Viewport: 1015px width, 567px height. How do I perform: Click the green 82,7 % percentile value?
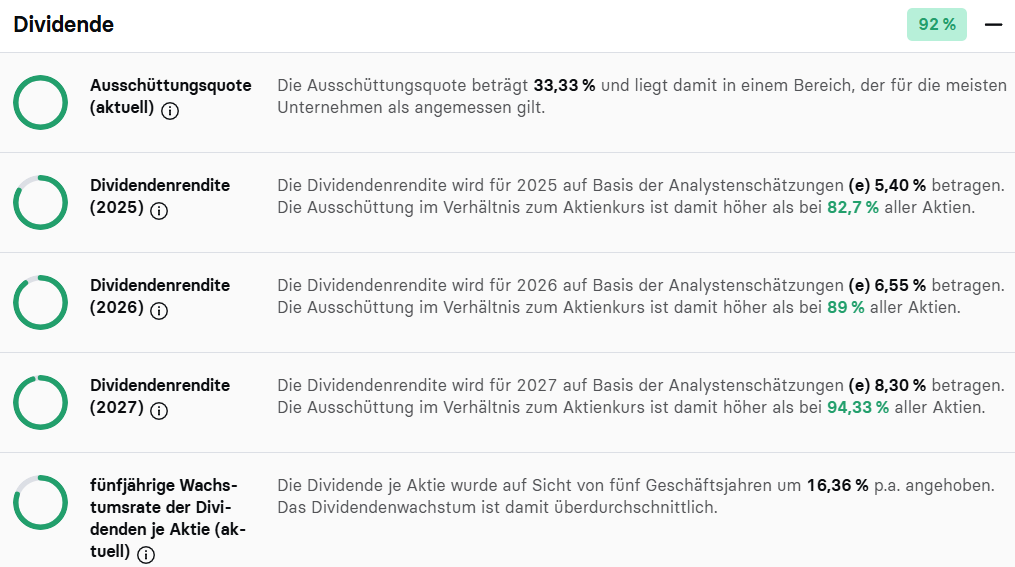click(x=853, y=208)
